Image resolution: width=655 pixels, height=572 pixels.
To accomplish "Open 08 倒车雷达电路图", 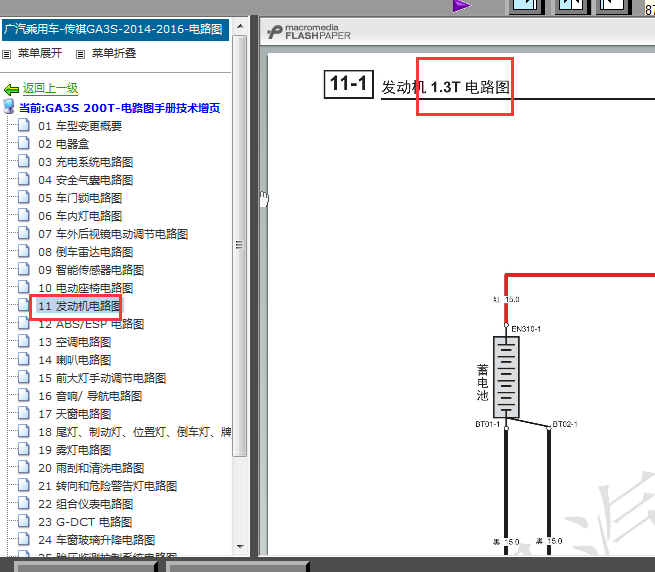I will [85, 252].
